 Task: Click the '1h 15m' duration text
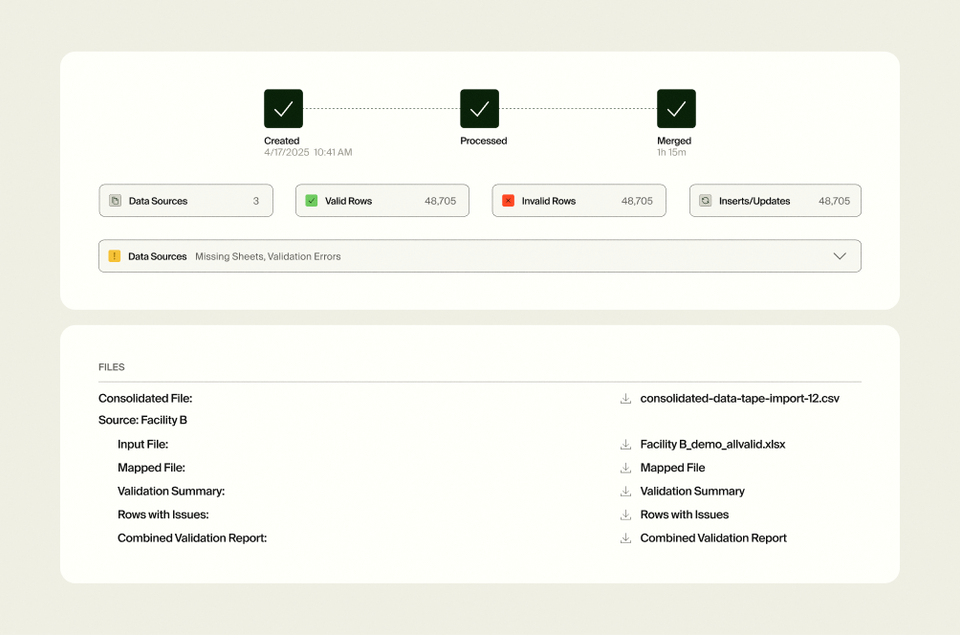pyautogui.click(x=672, y=152)
